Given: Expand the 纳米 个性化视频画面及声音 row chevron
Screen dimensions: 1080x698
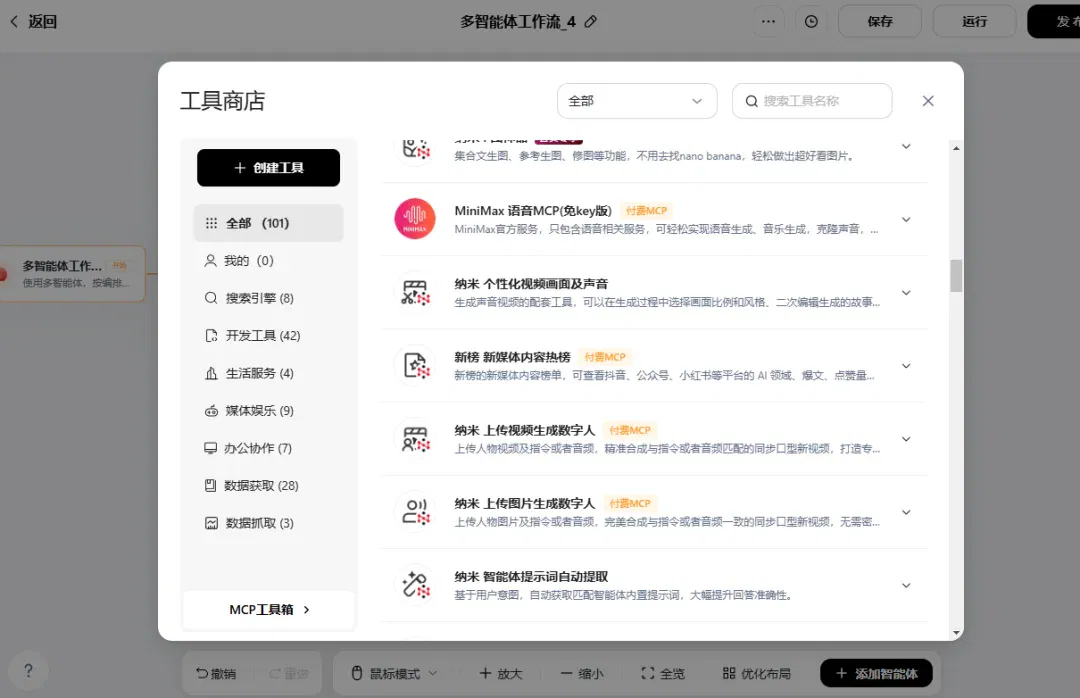Looking at the screenshot, I should point(906,292).
